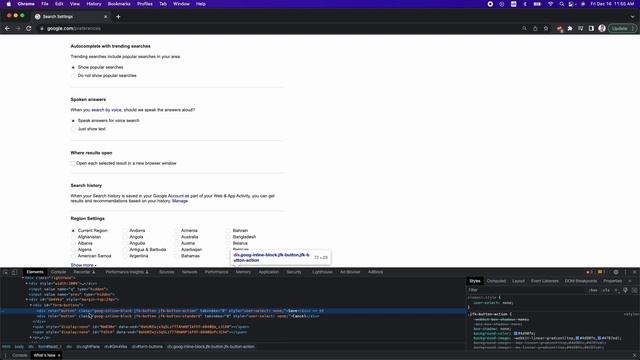This screenshot has height=360, width=640.
Task: Open the red extension icon in toolbar
Action: [560, 29]
